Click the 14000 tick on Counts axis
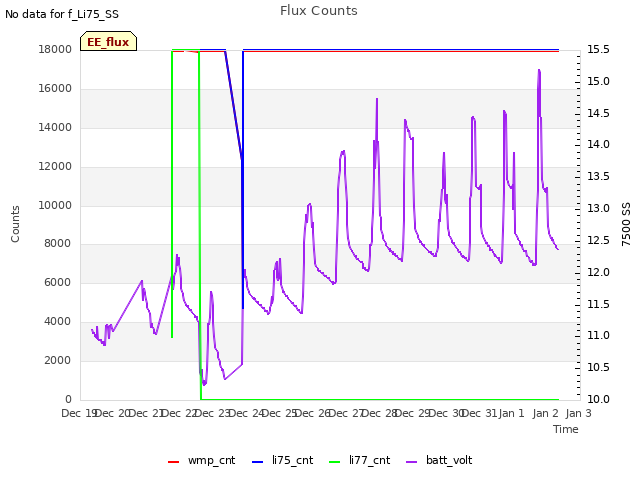The height and width of the screenshot is (480, 640). point(55,127)
